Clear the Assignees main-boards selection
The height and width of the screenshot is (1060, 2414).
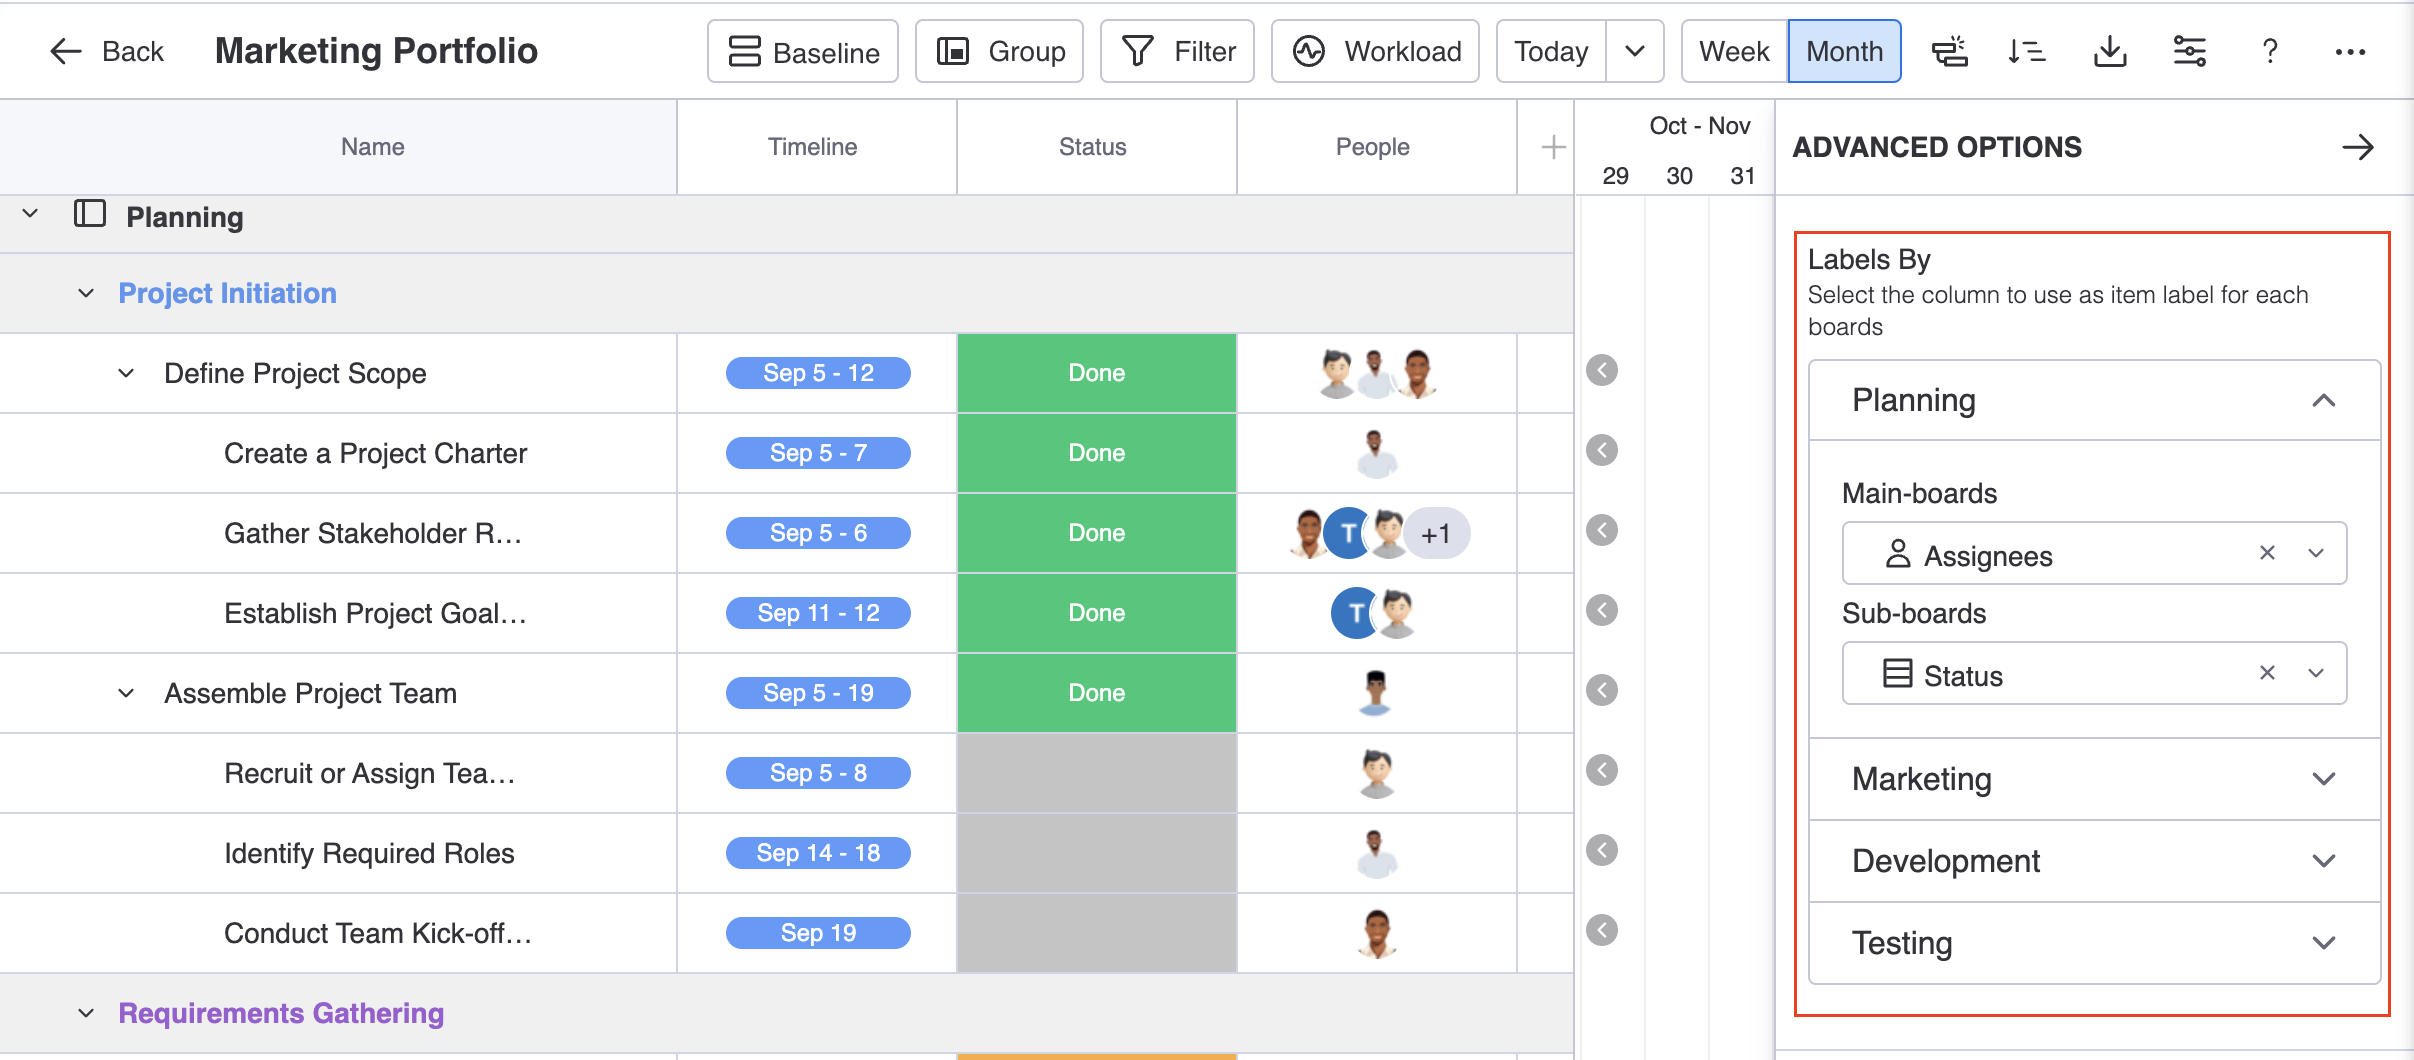(2267, 553)
